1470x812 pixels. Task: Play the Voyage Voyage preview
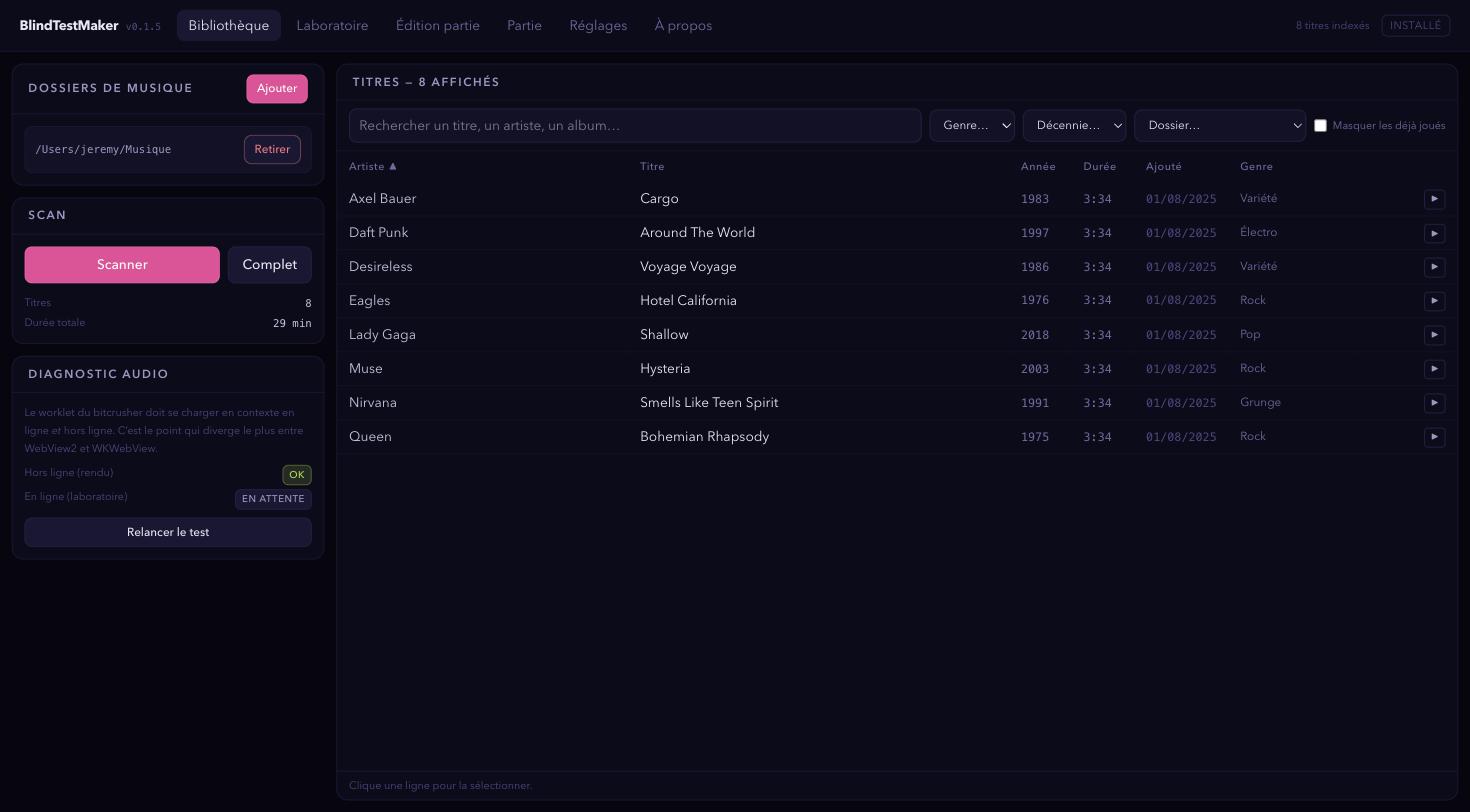click(x=1434, y=267)
